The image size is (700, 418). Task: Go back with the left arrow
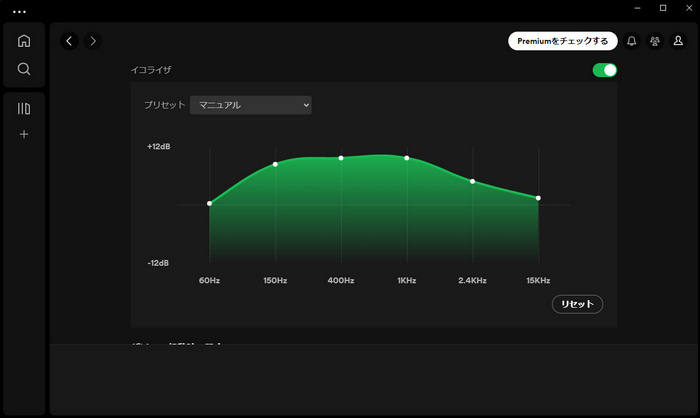(69, 41)
